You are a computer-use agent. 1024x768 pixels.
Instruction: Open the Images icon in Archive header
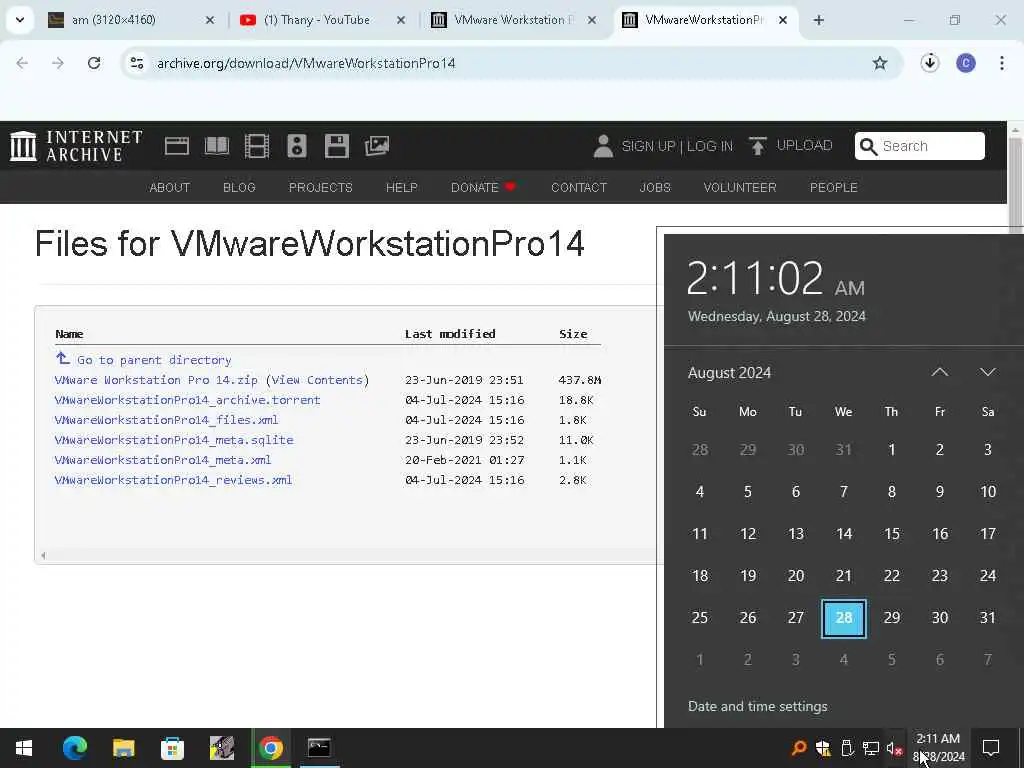[x=377, y=146]
